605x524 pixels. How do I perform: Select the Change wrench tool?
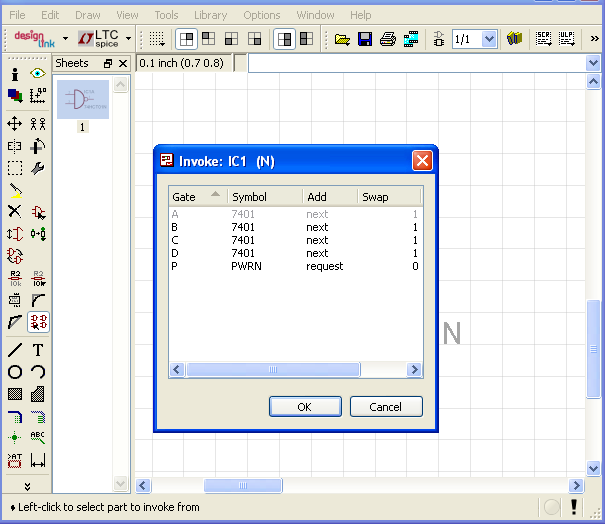coord(38,169)
